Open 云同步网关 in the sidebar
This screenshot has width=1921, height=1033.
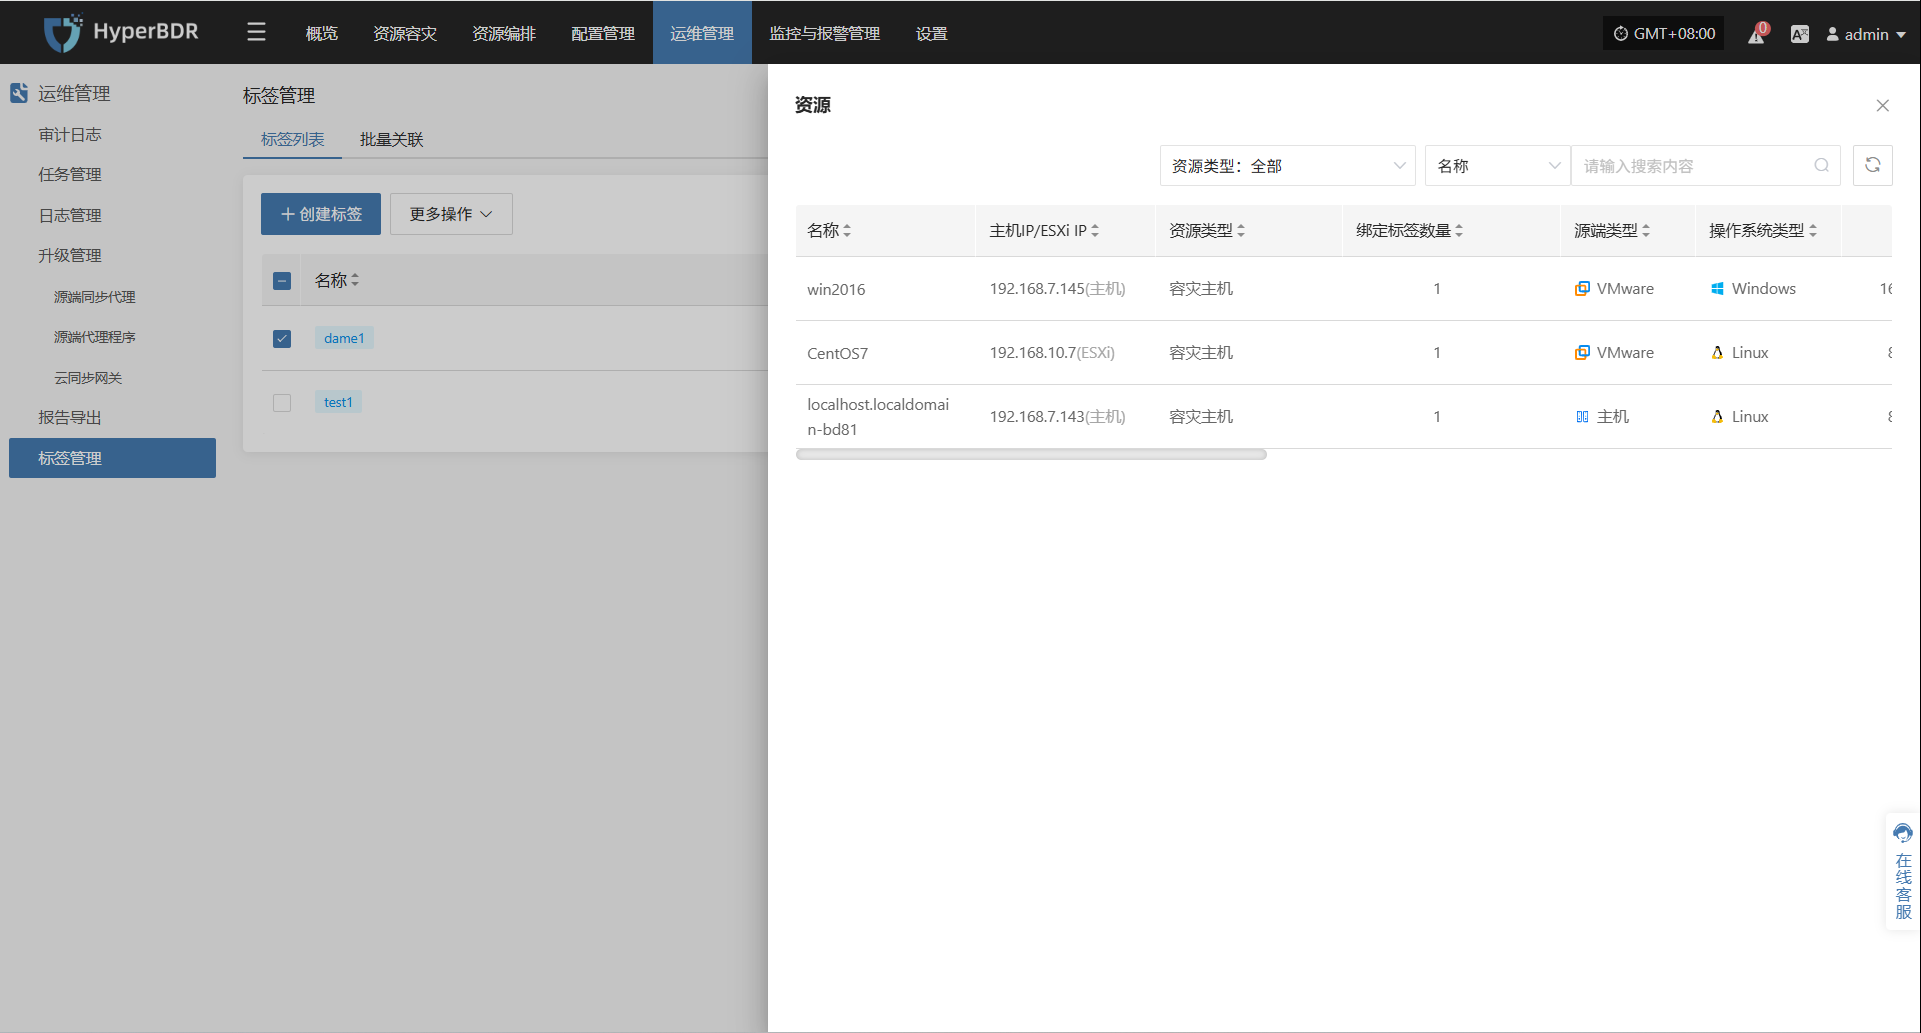(88, 378)
